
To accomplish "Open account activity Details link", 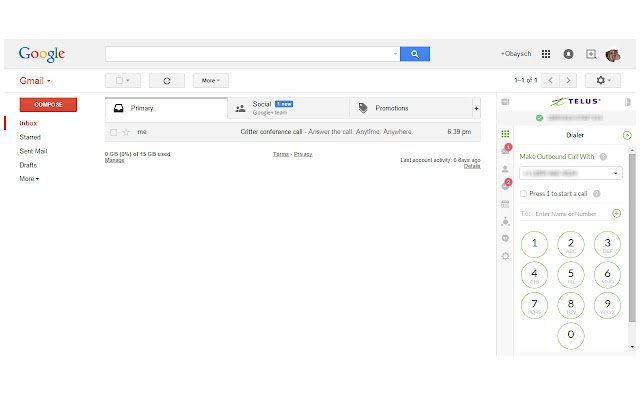I will pos(472,166).
